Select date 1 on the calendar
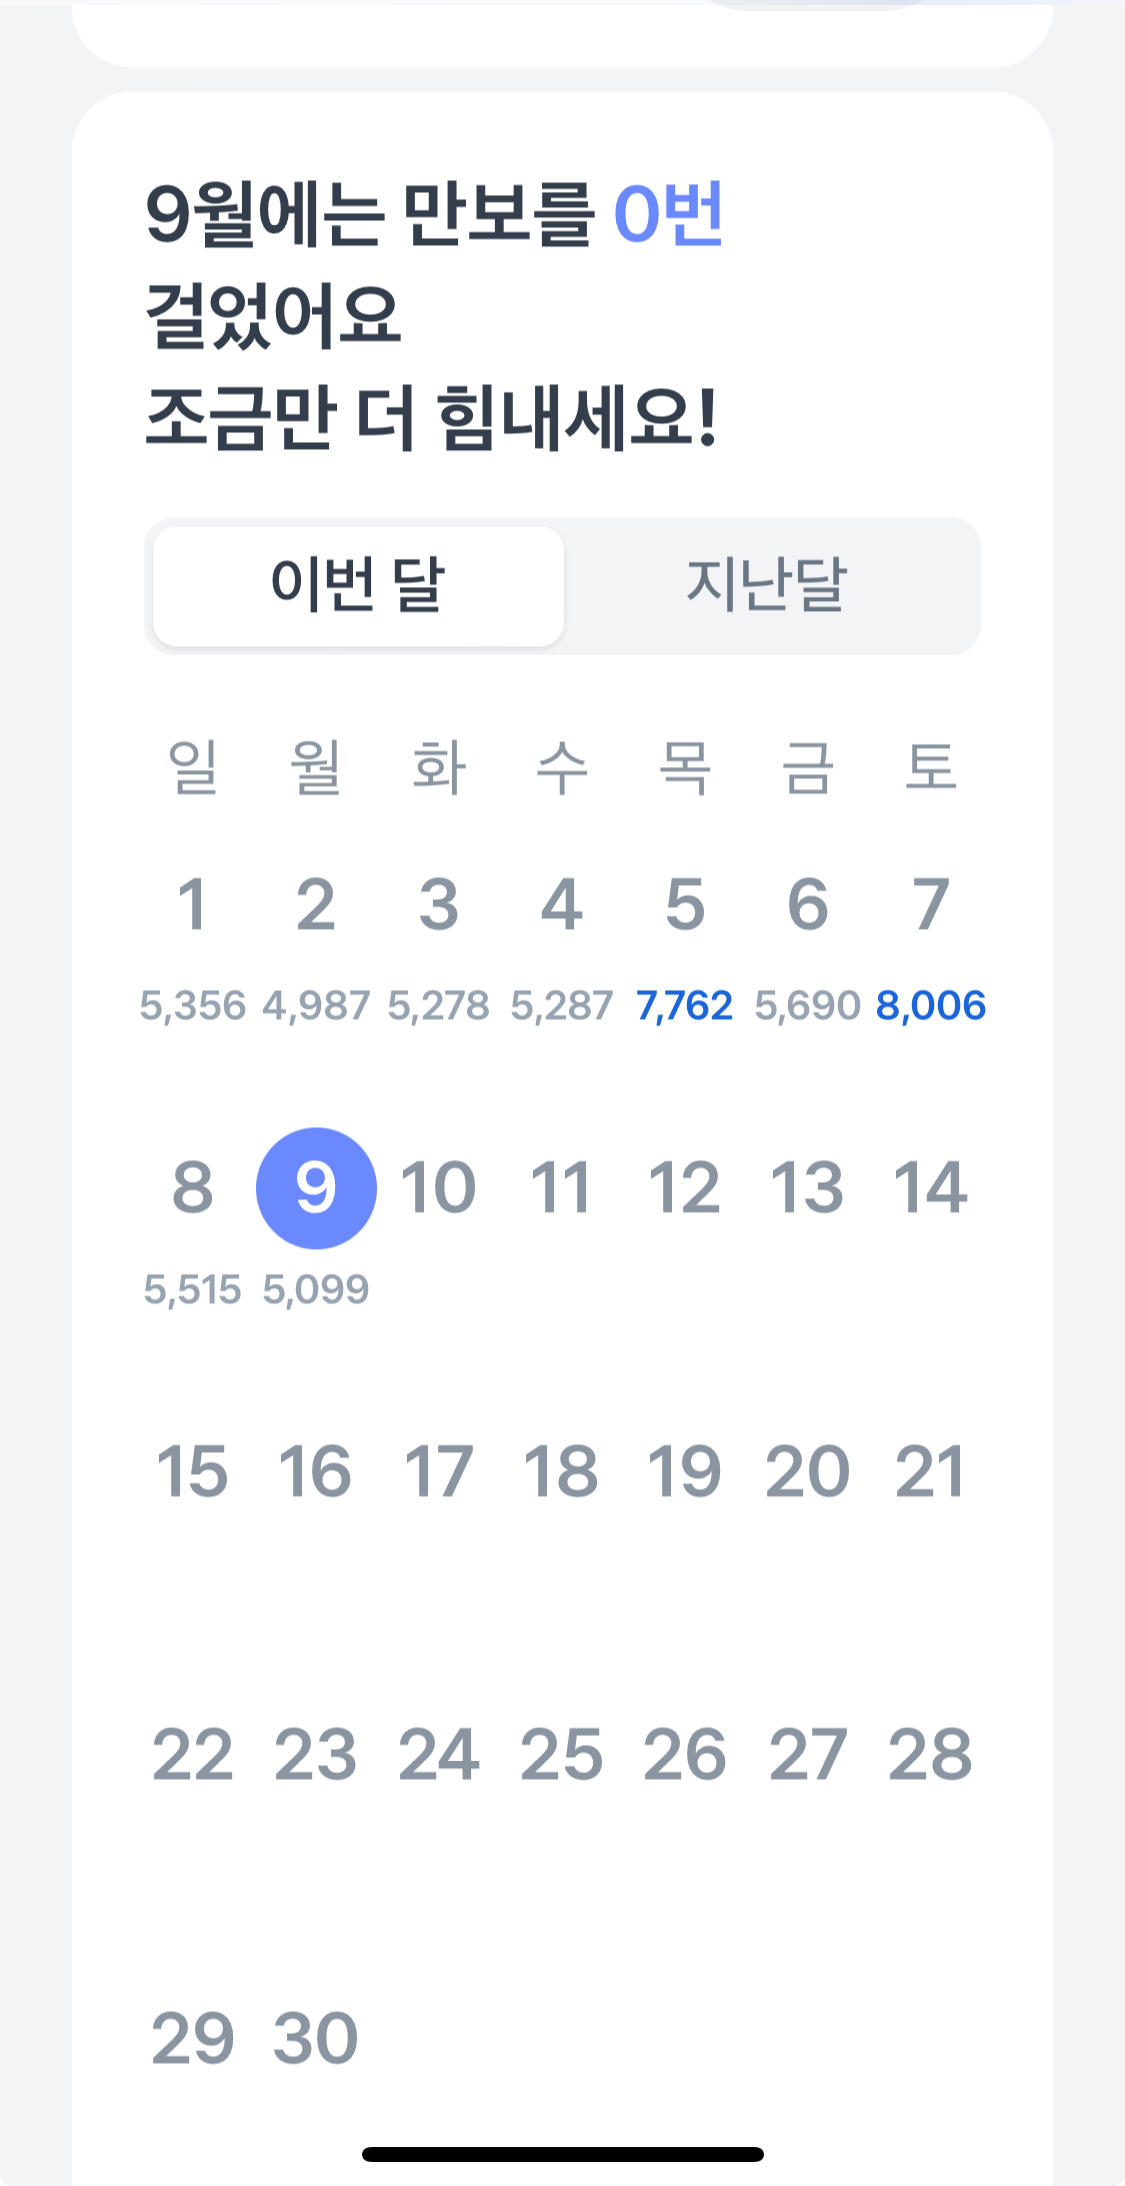Screen dimensions: 1125x2186 pyautogui.click(x=192, y=905)
